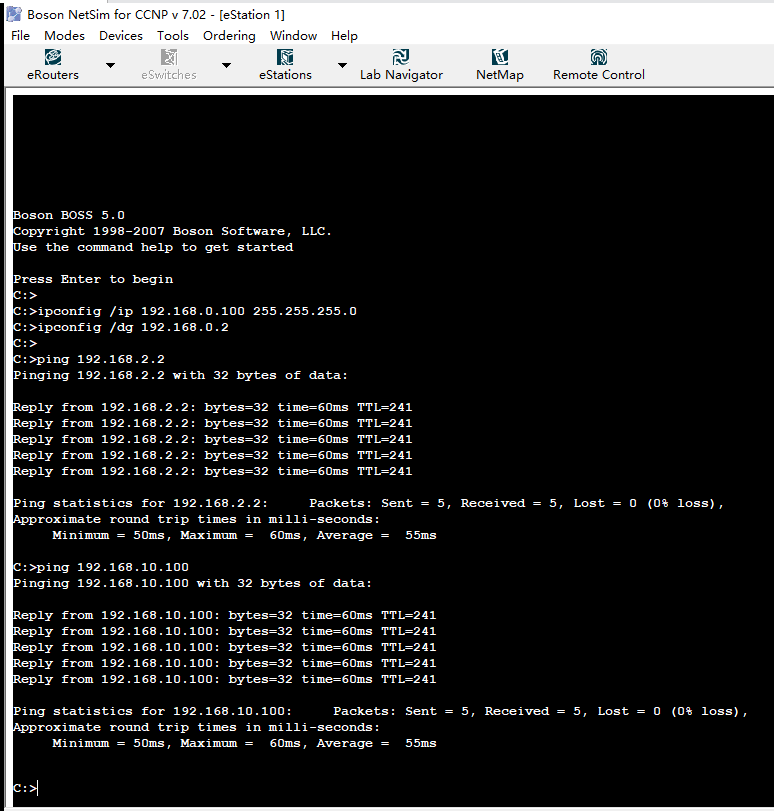Viewport: 774px width, 811px height.
Task: Click 'Pinging 192.168.2.2 with 32 bytes' line
Action: (x=181, y=376)
